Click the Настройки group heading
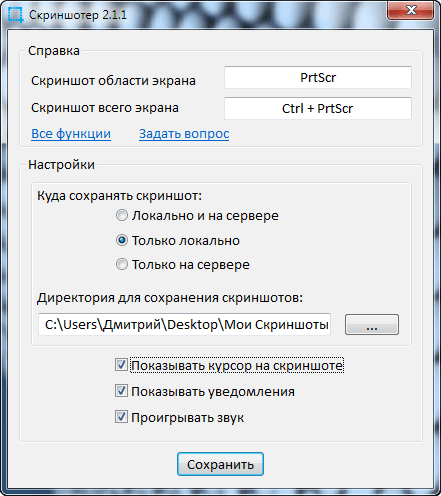The width and height of the screenshot is (441, 496). click(61, 165)
